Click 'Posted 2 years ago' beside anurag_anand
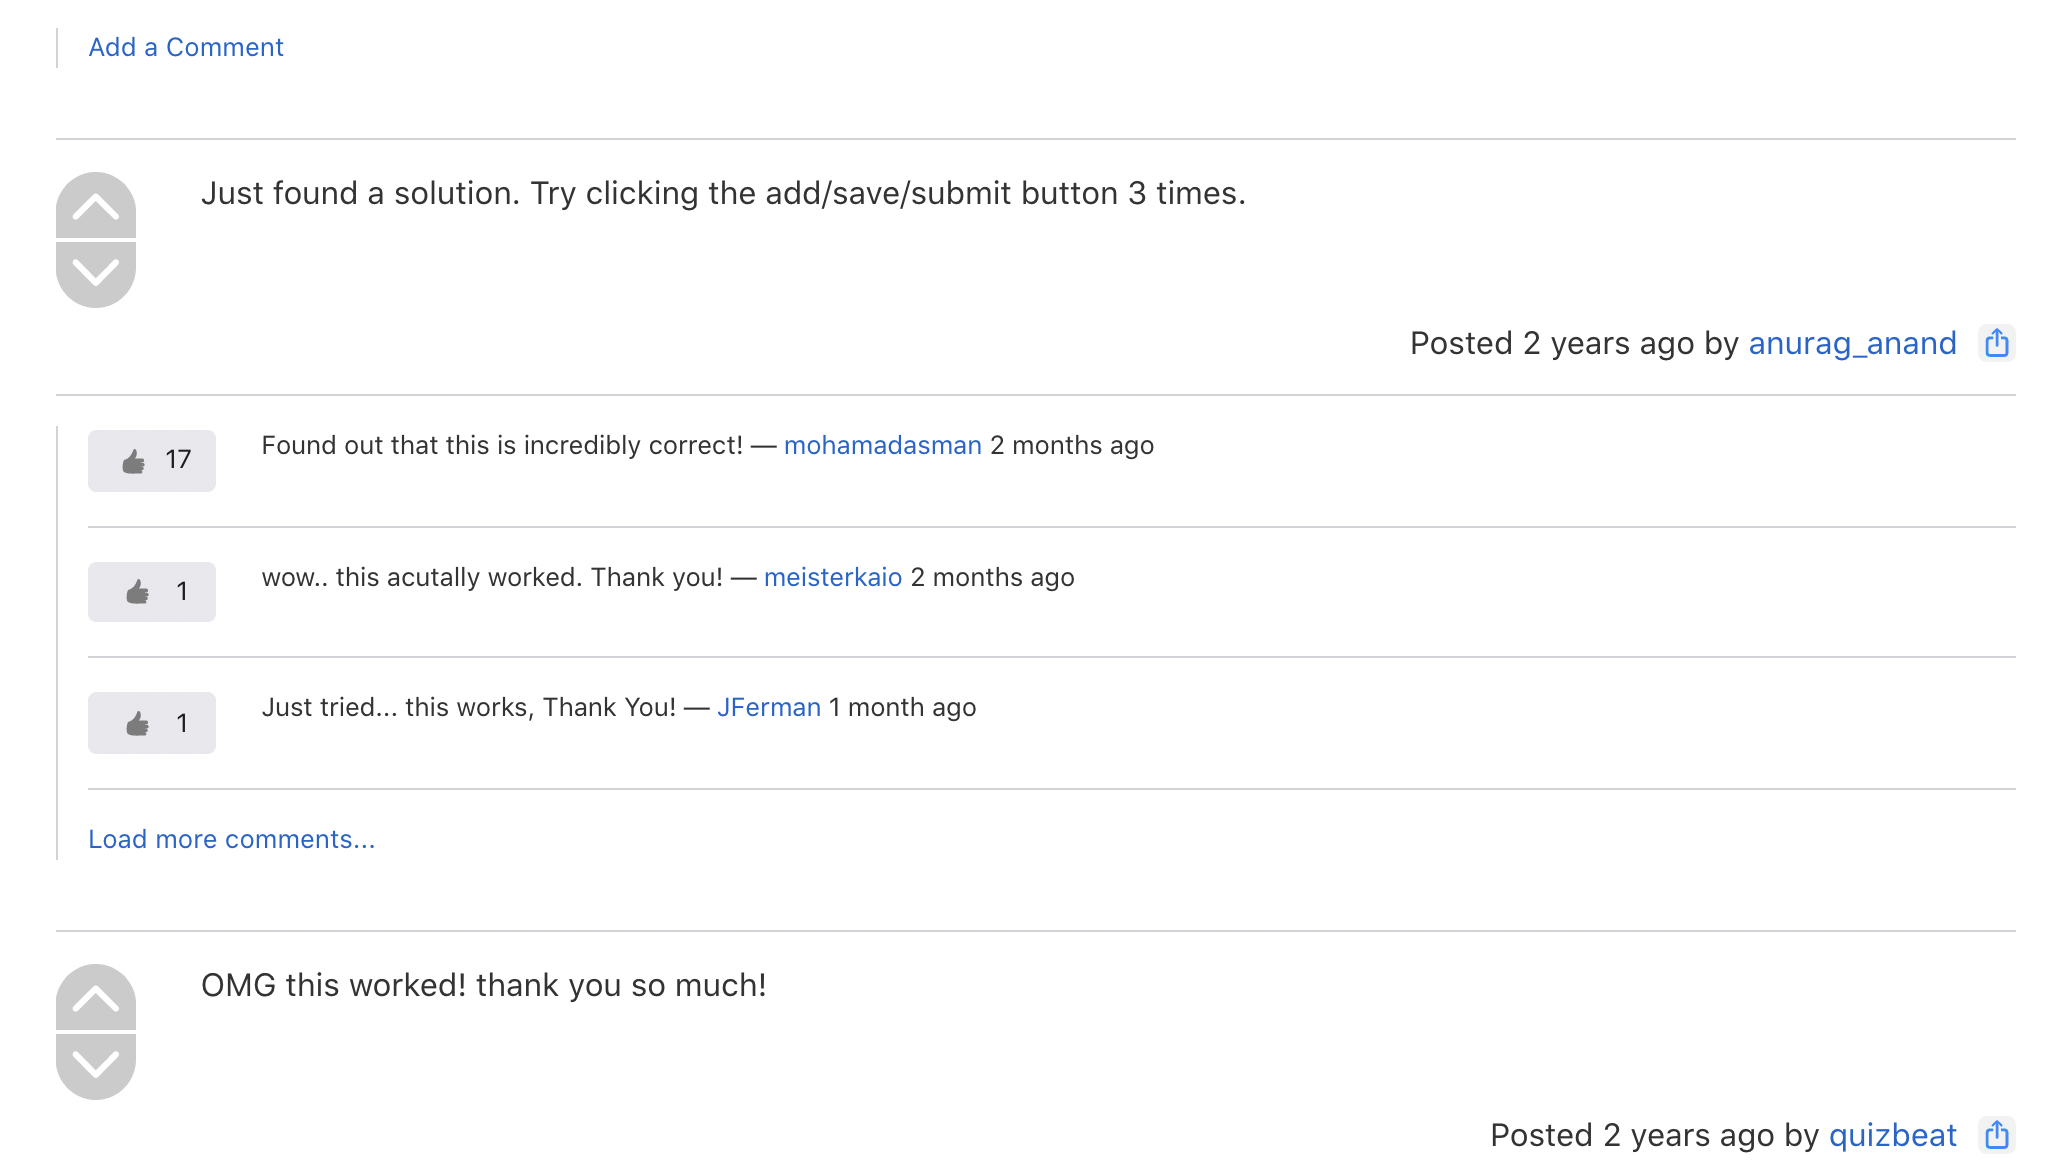The height and width of the screenshot is (1170, 2064). pos(1553,343)
